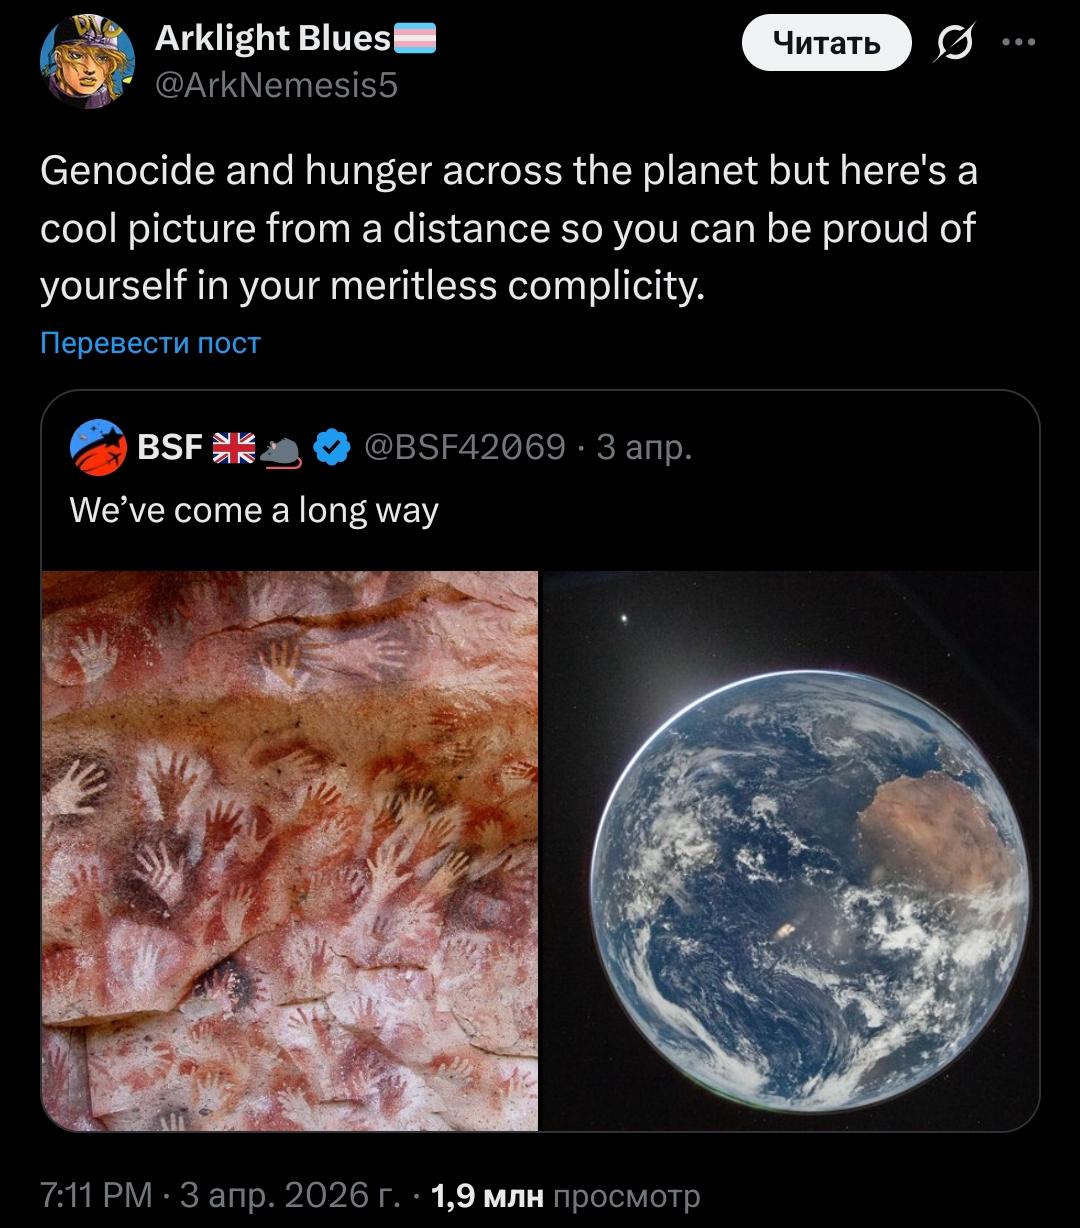
Task: Open the Arklight Blues display name
Action: [x=272, y=38]
